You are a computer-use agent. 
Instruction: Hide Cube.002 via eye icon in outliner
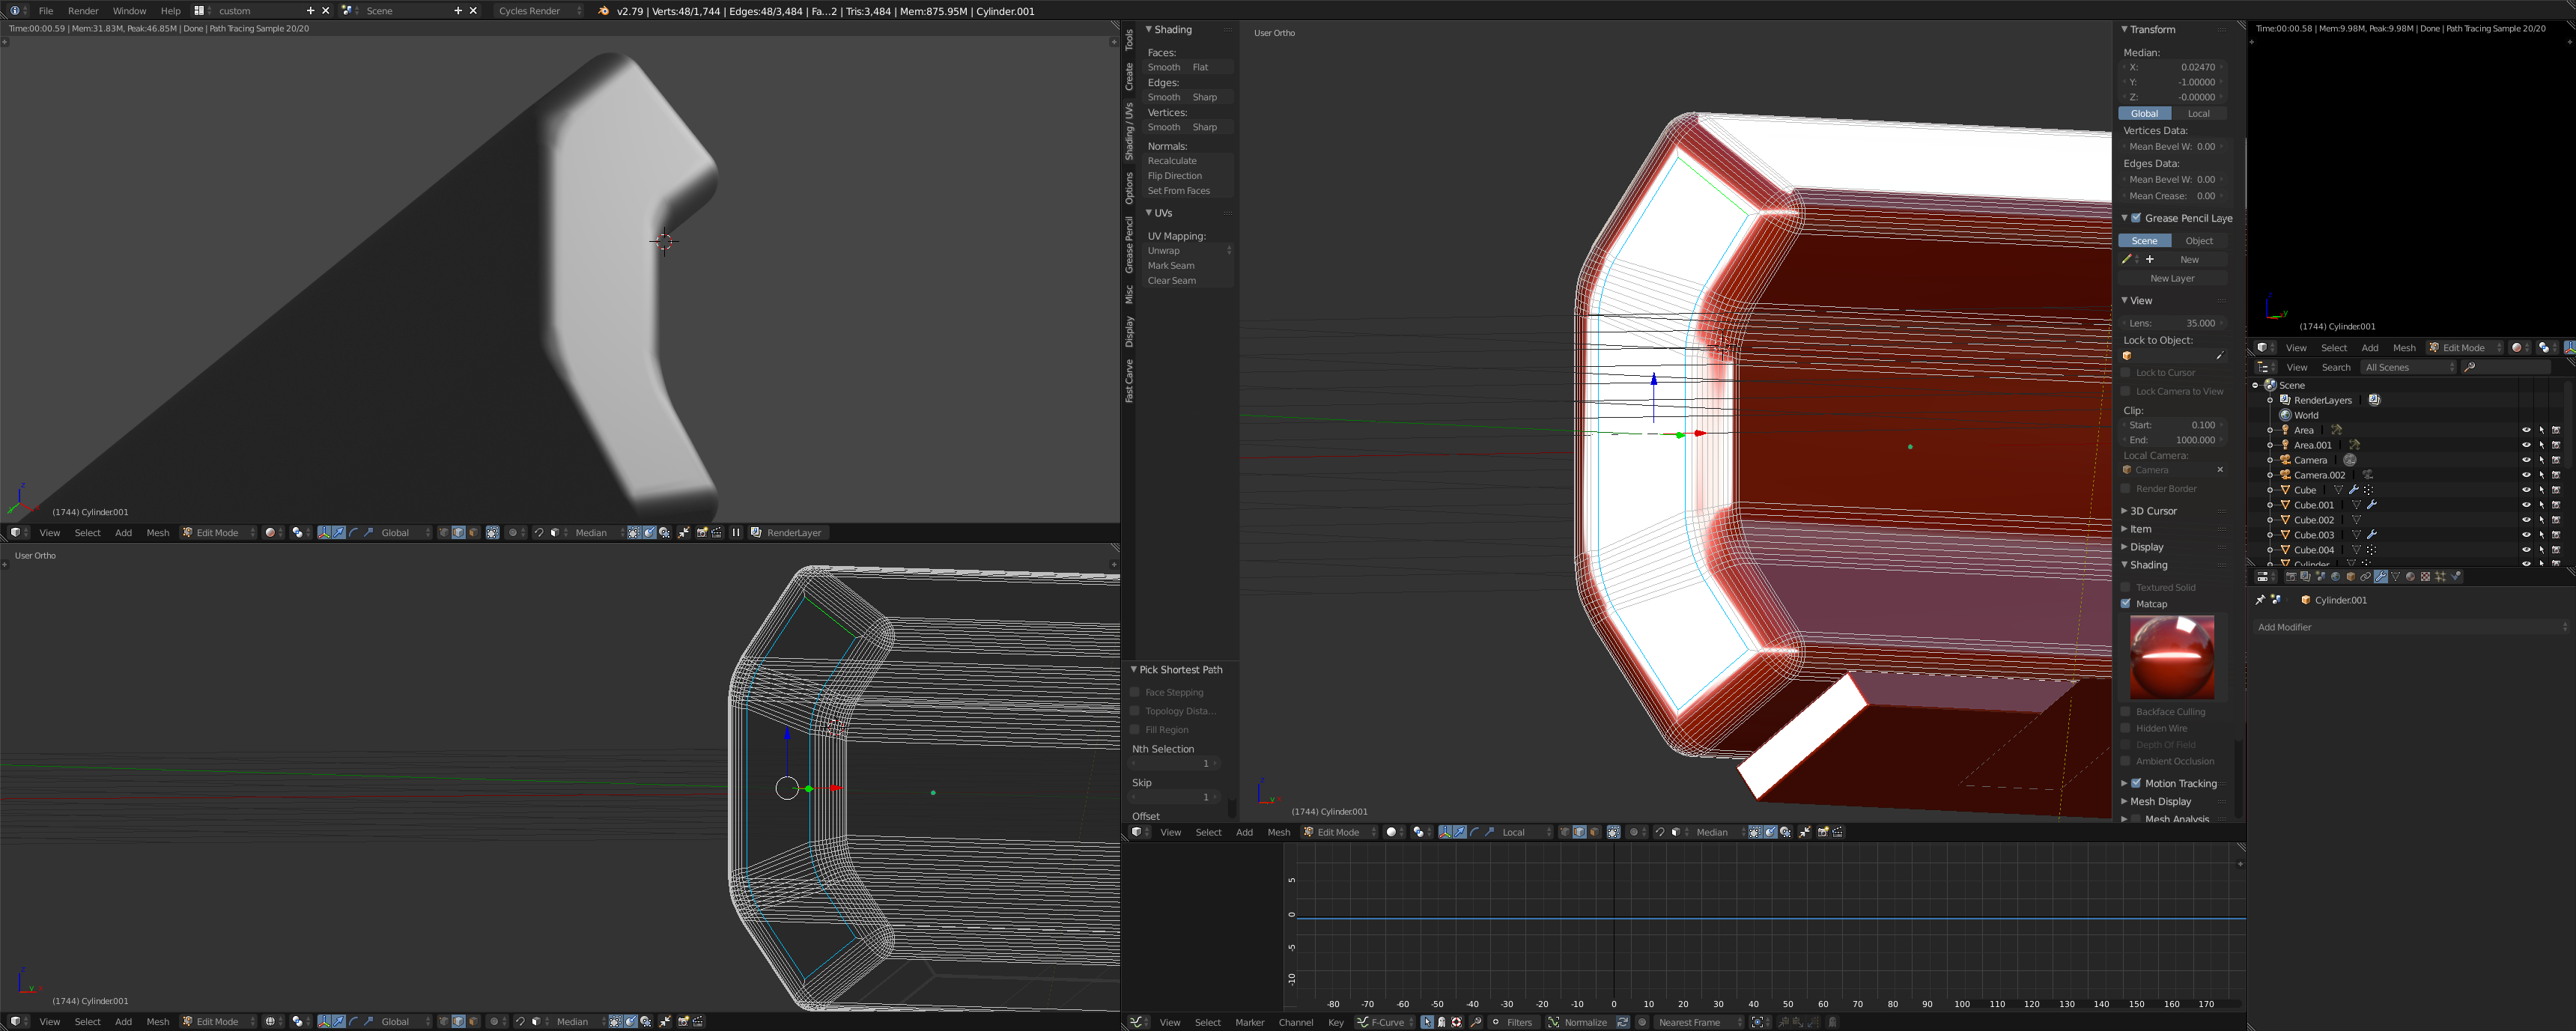pyautogui.click(x=2526, y=520)
